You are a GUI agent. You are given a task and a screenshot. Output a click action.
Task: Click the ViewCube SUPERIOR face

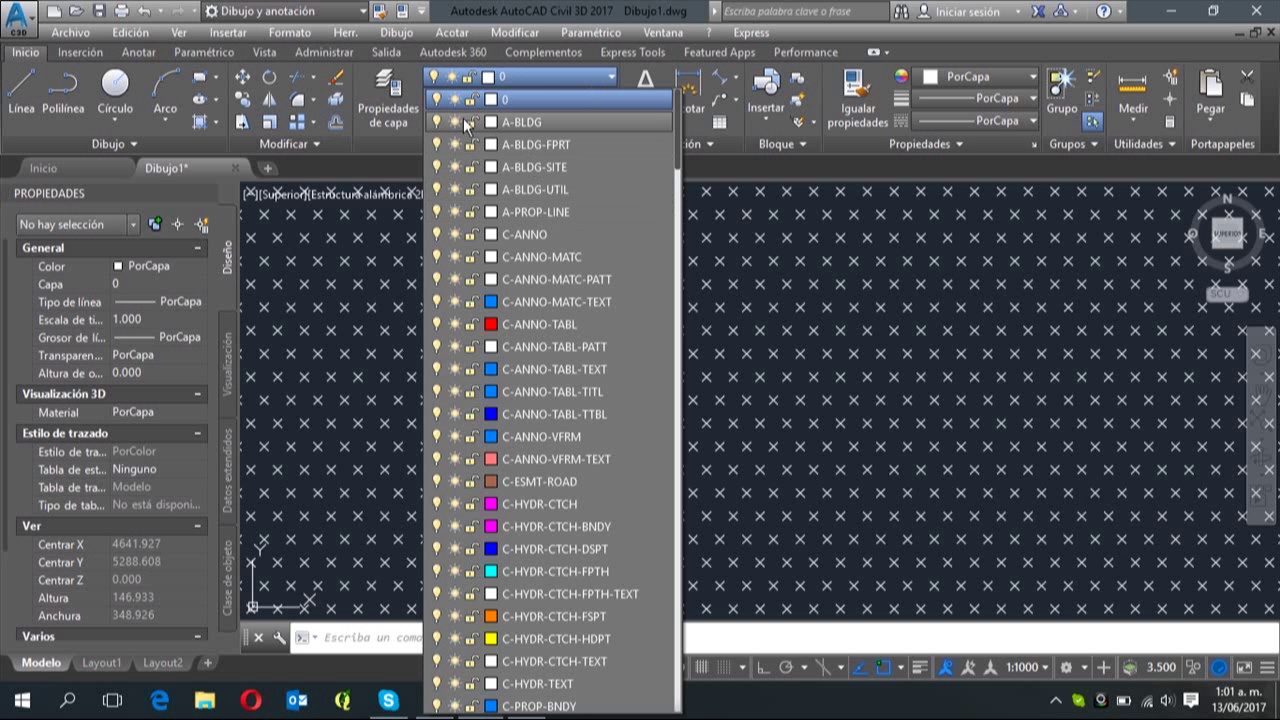tap(1227, 234)
